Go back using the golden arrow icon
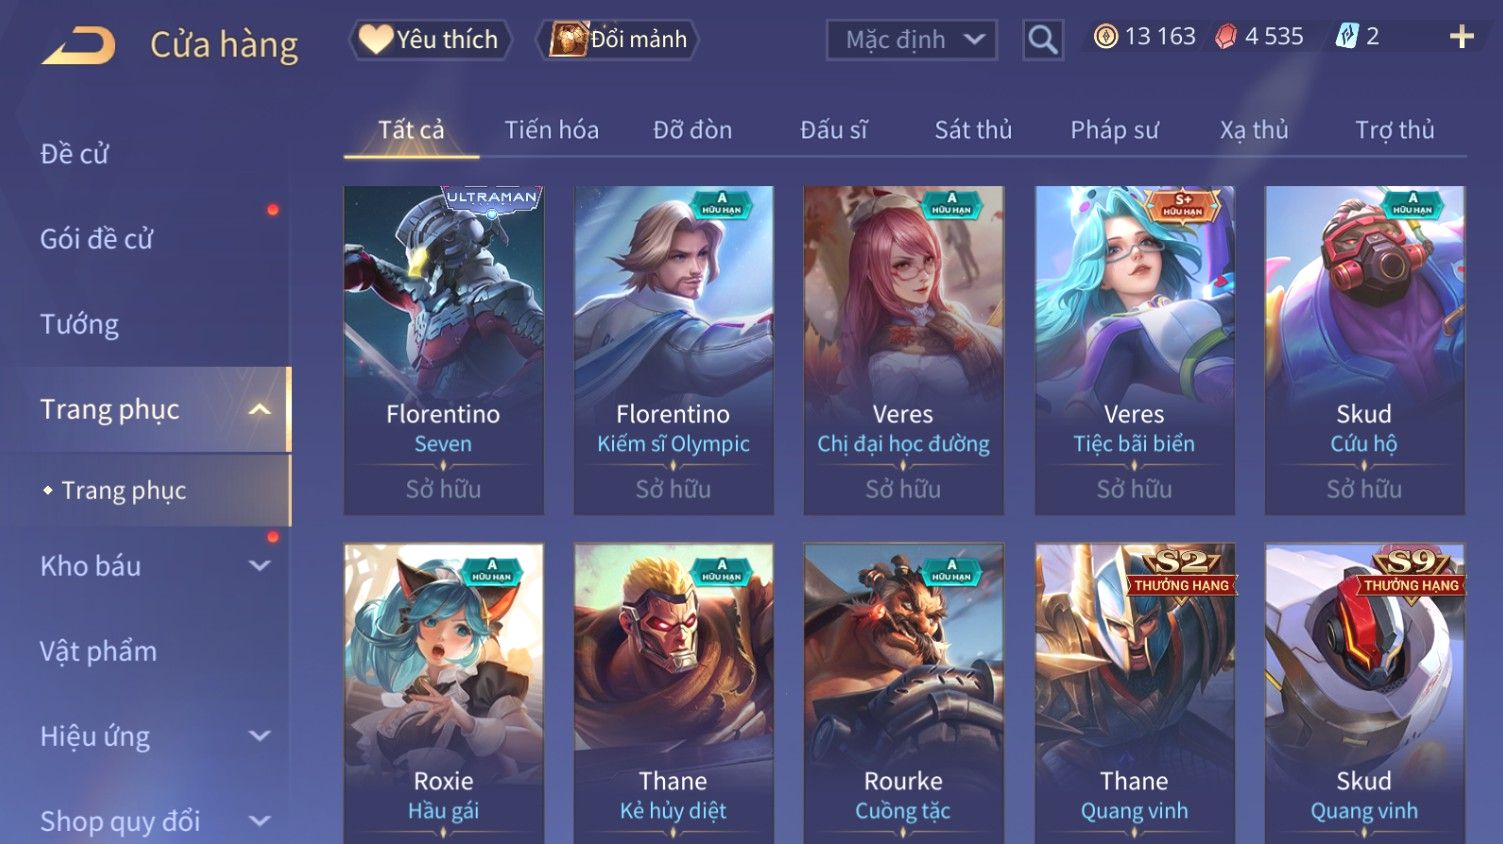 [x=78, y=45]
